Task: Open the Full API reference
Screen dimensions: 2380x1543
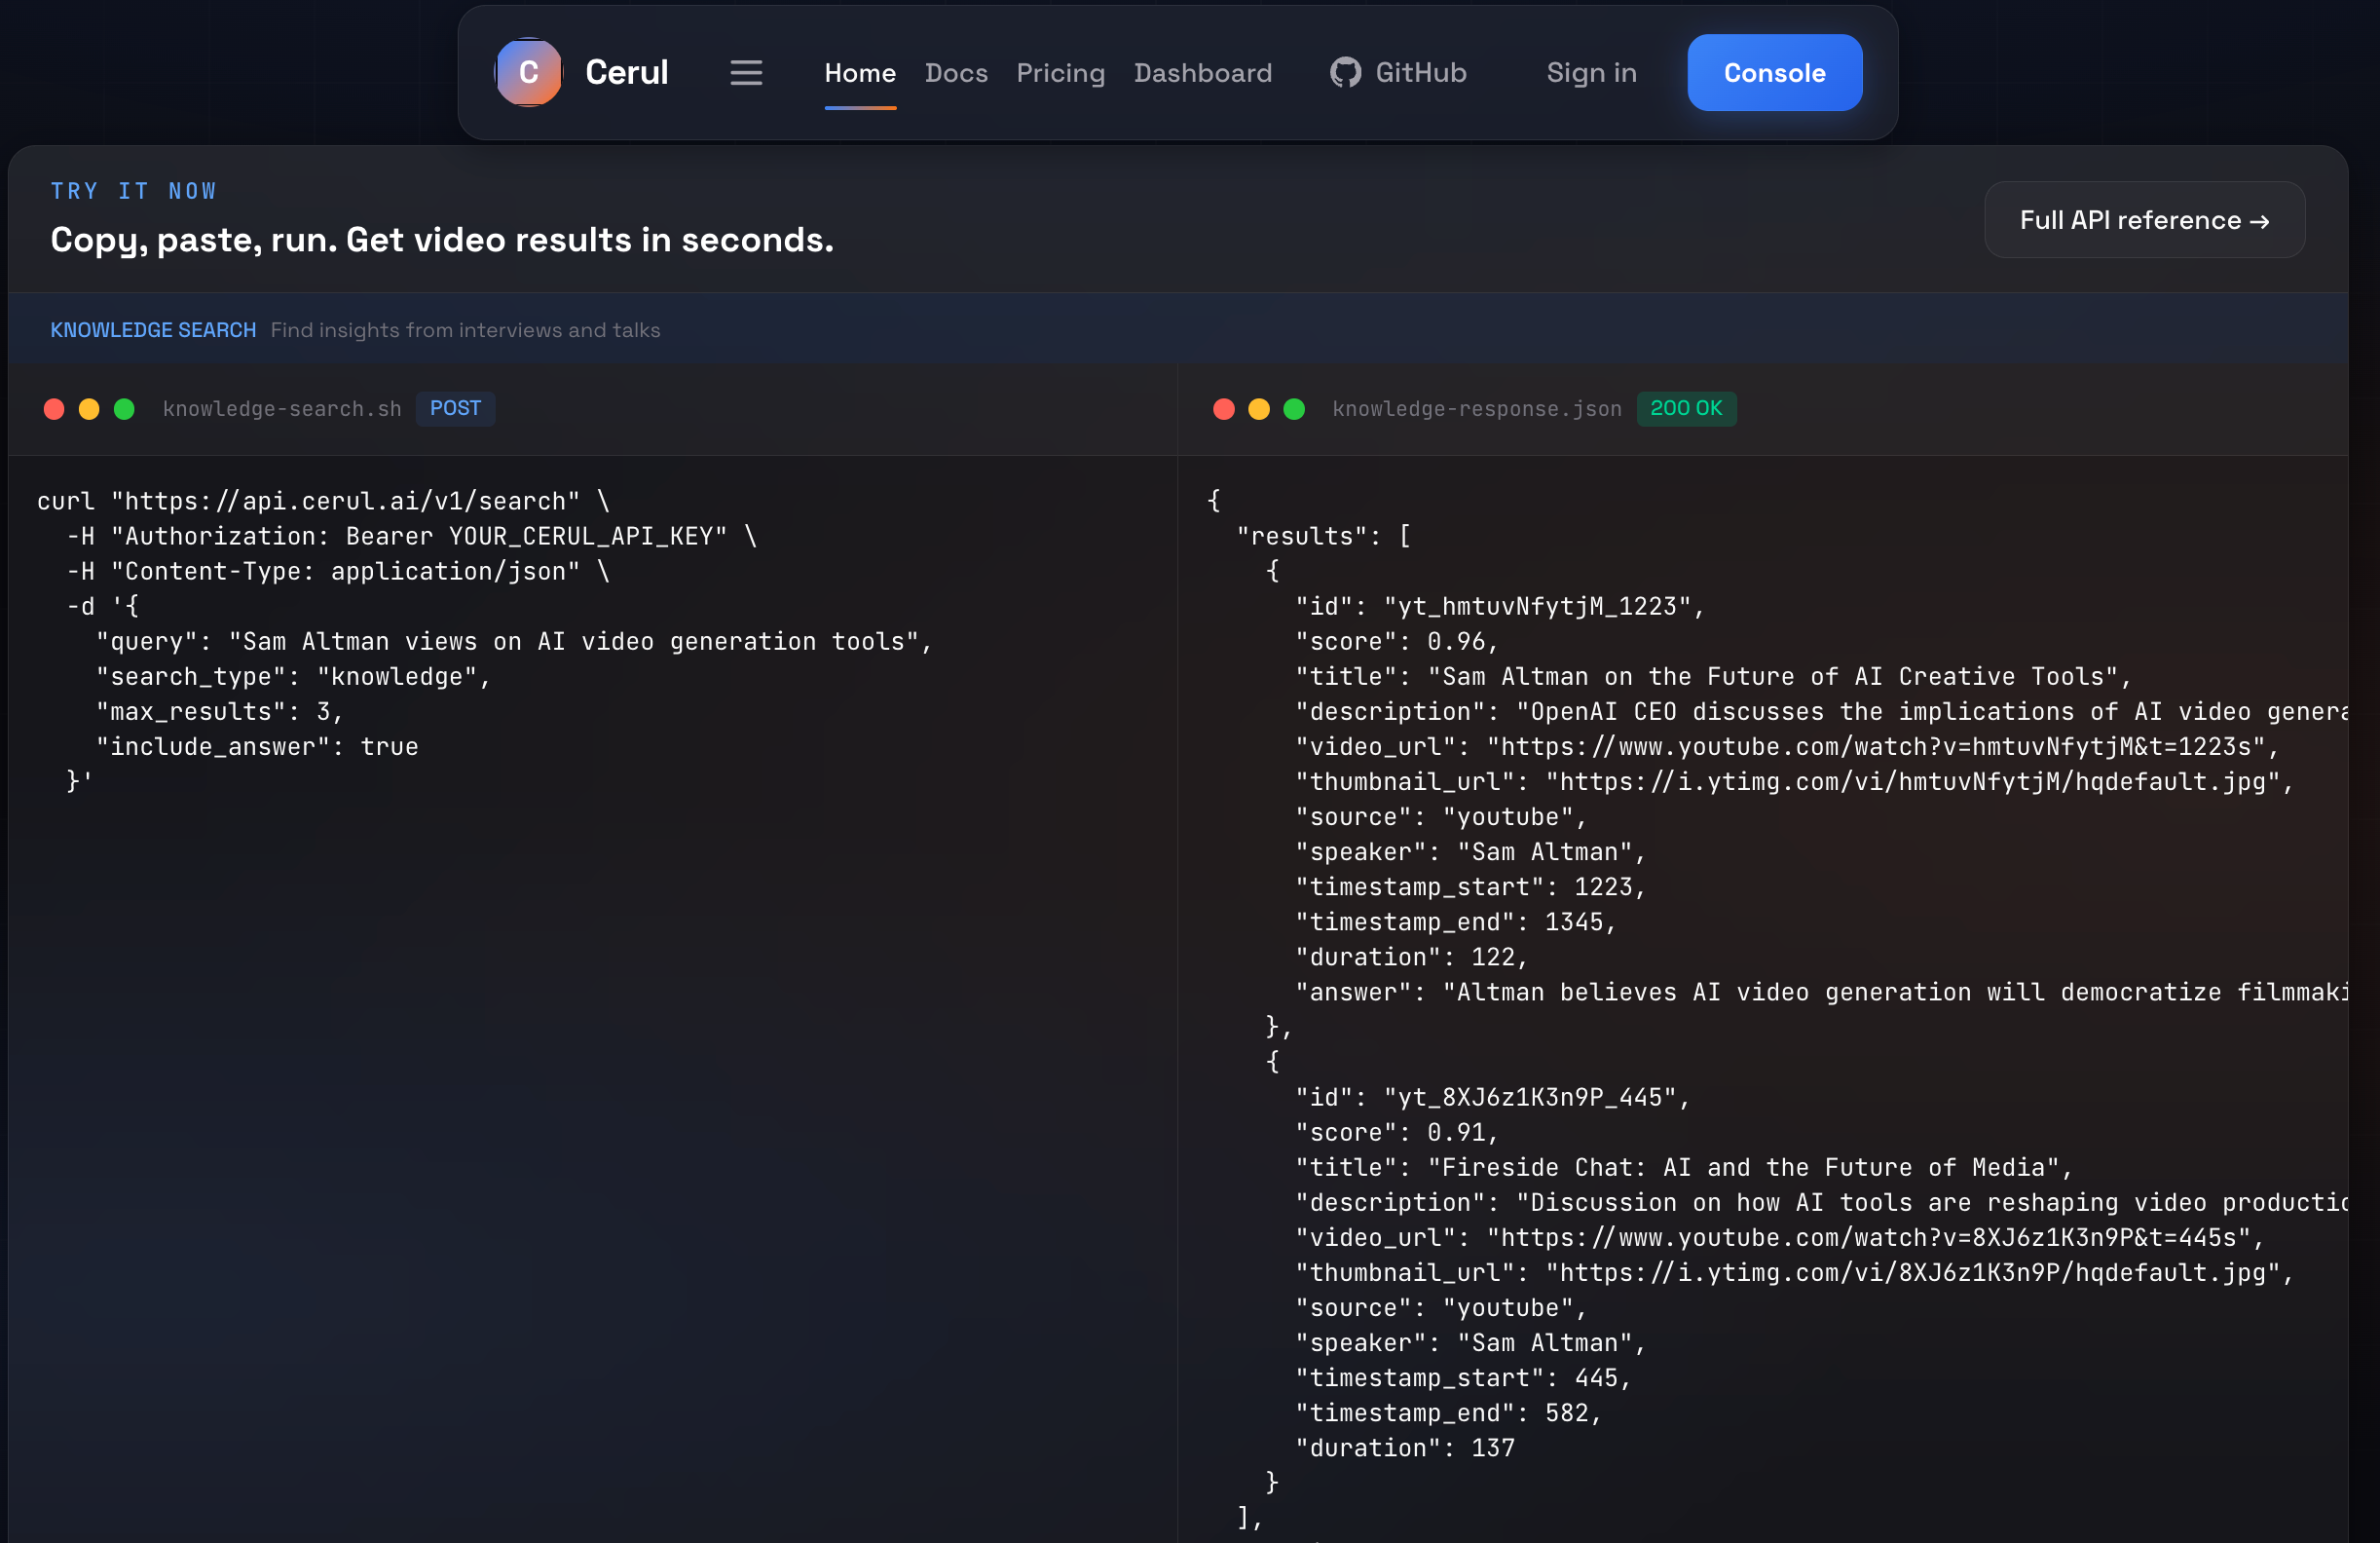Action: coord(2144,219)
